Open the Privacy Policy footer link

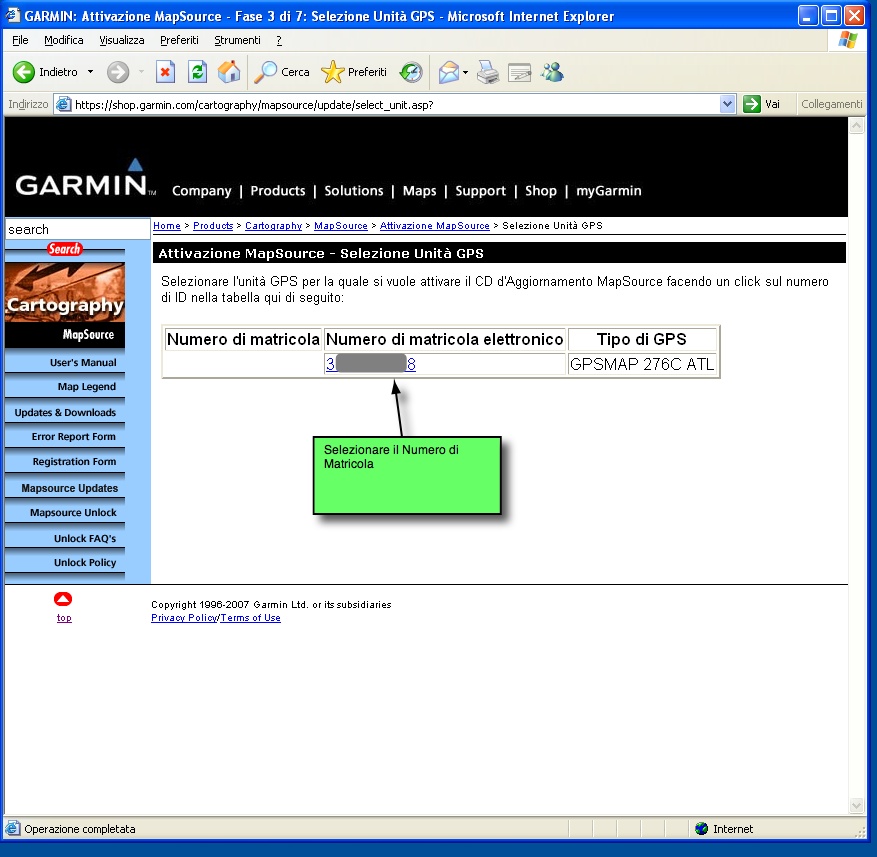(183, 618)
